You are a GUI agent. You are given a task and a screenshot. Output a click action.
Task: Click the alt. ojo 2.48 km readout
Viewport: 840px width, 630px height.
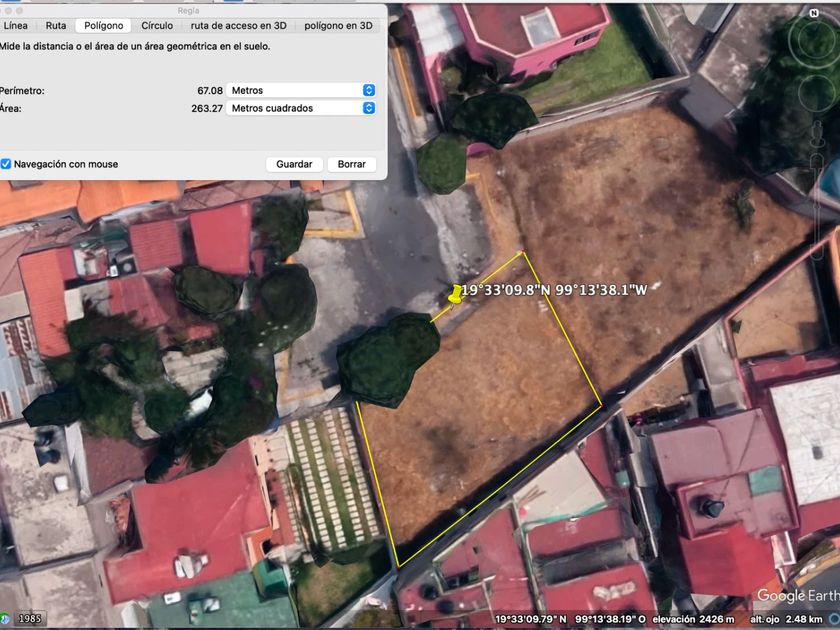[786, 619]
